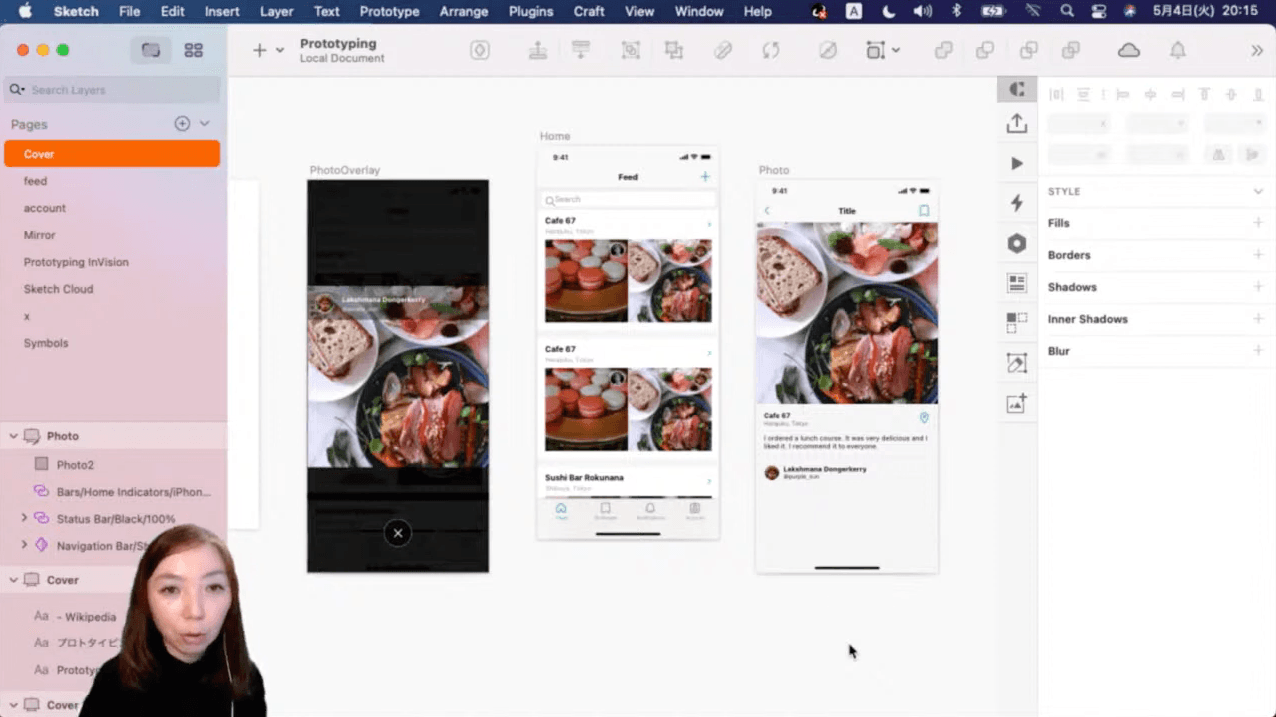Click the Craft Prototype play icon

click(1017, 163)
